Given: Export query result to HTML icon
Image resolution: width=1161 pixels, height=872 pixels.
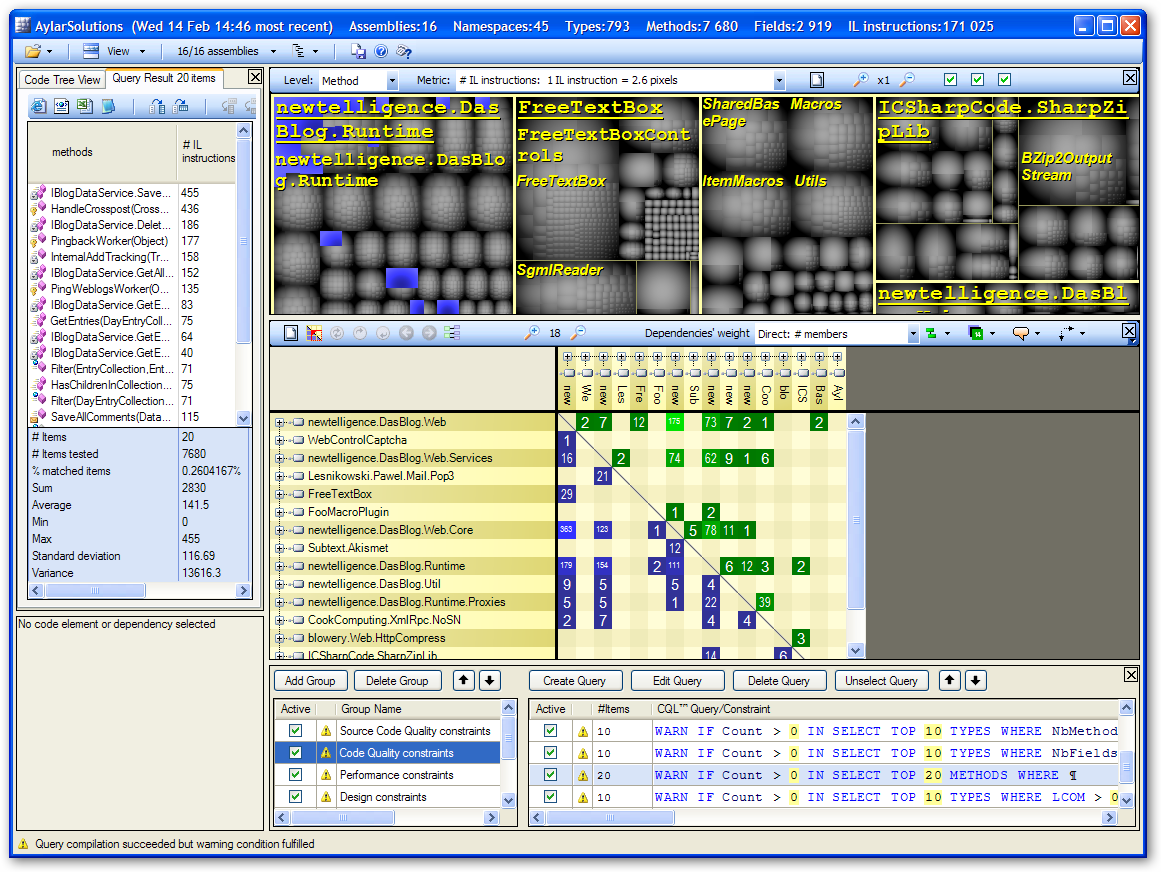Looking at the screenshot, I should (39, 107).
